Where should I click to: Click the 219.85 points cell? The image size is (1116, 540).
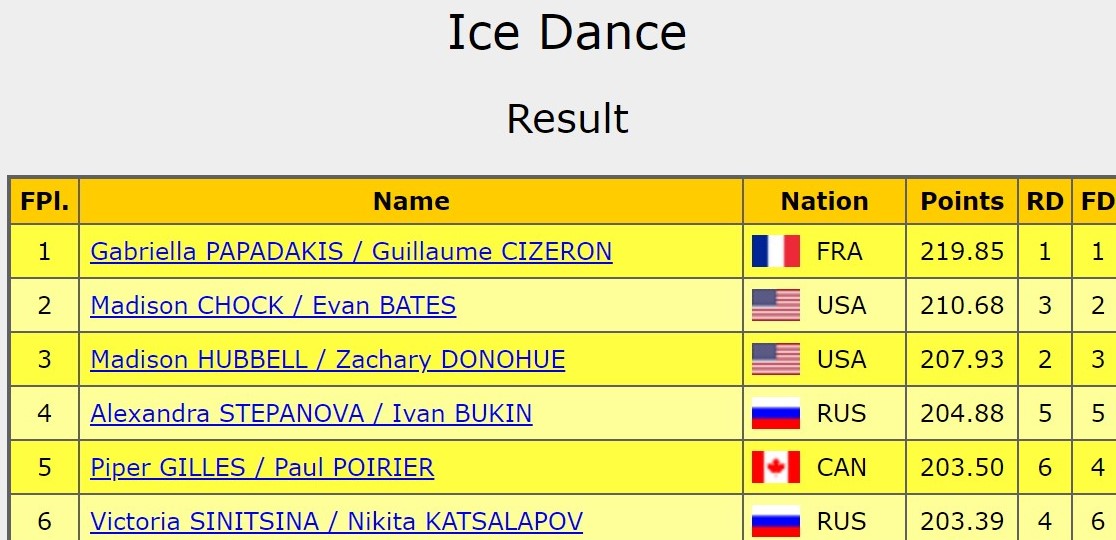click(x=962, y=251)
